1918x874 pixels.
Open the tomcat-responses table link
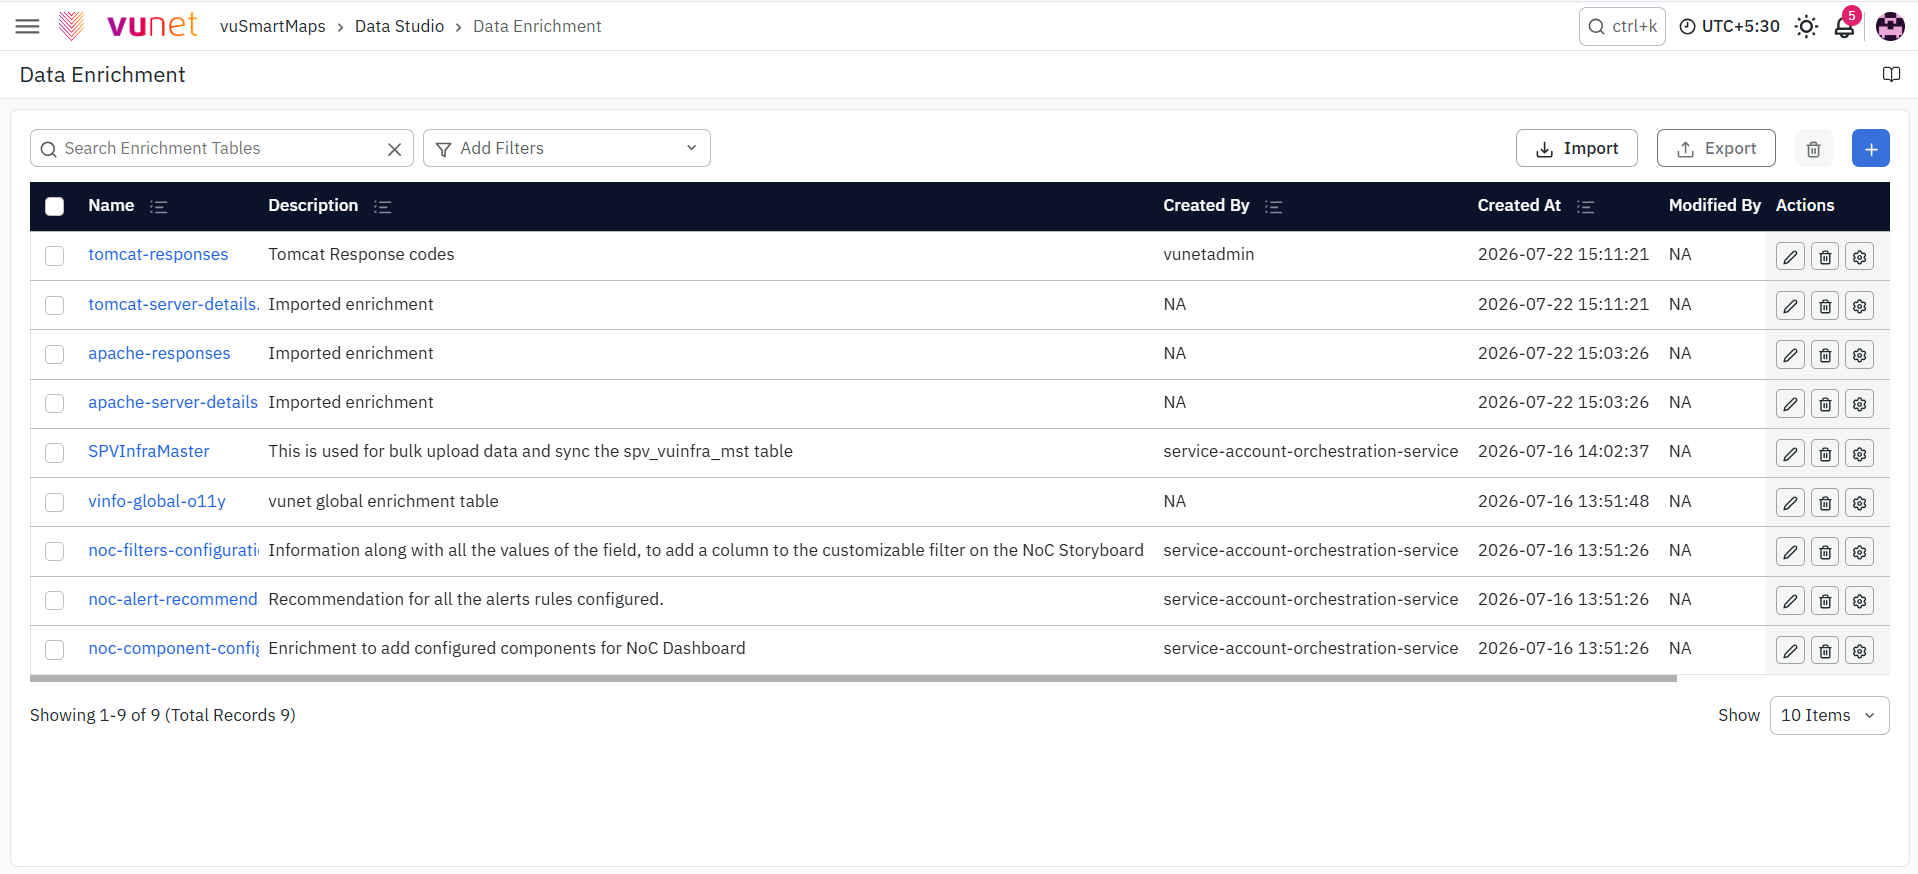coord(158,254)
